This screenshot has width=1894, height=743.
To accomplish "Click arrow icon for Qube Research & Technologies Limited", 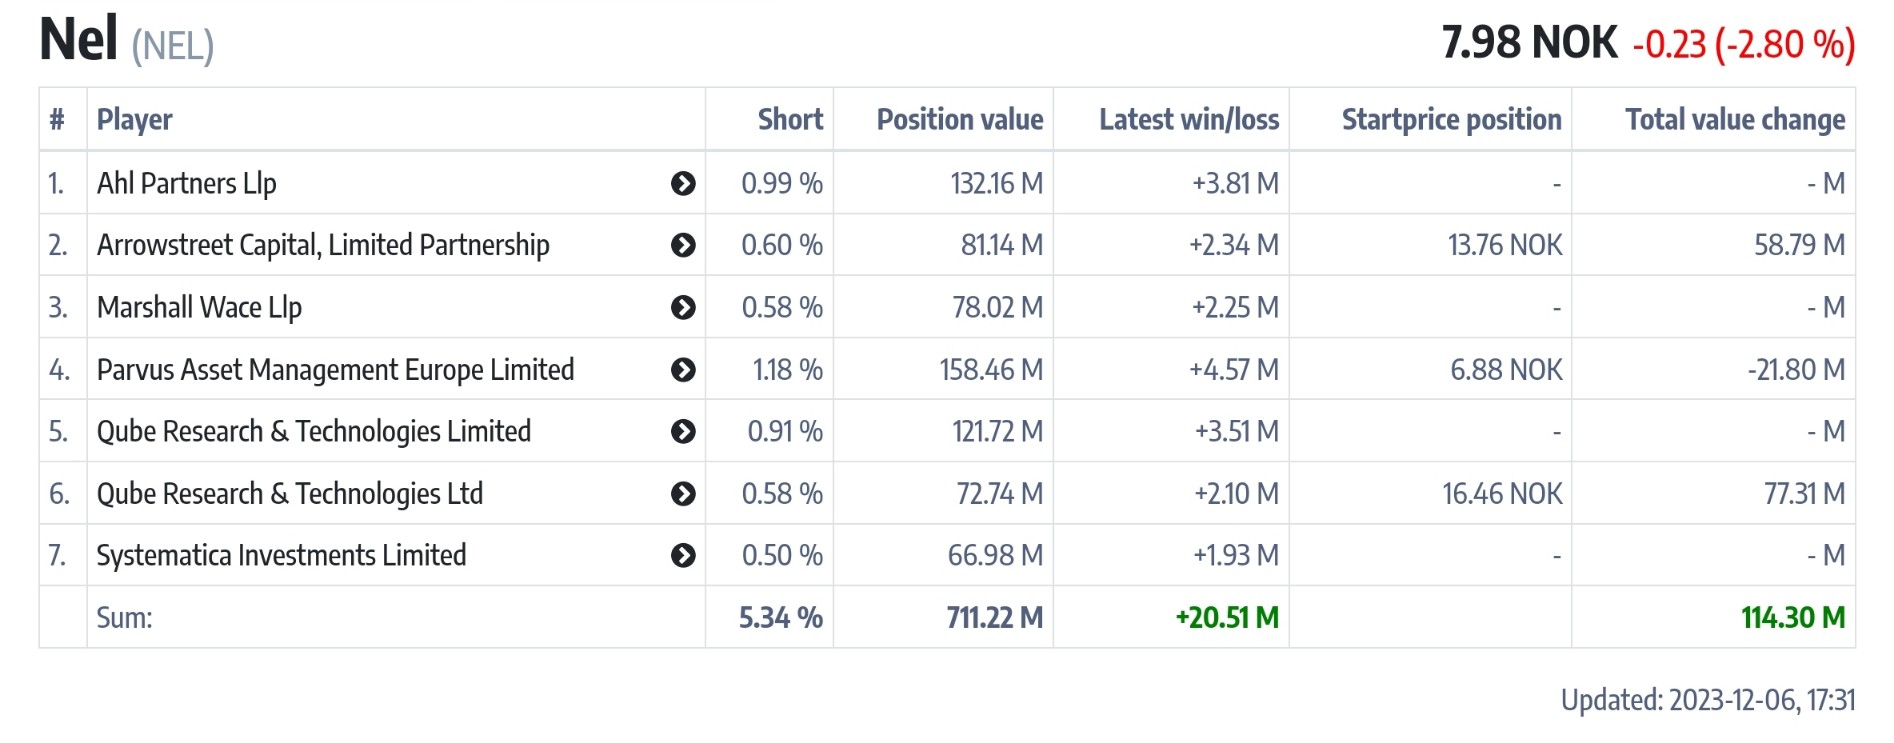I will click(683, 431).
